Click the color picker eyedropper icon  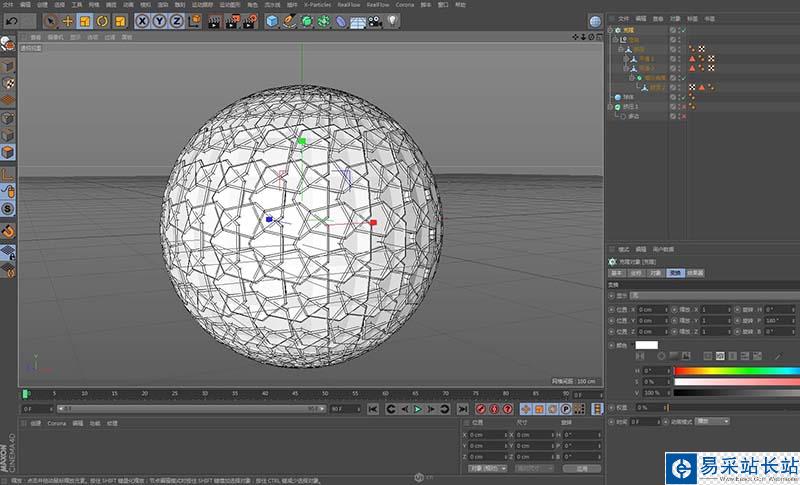[778, 356]
